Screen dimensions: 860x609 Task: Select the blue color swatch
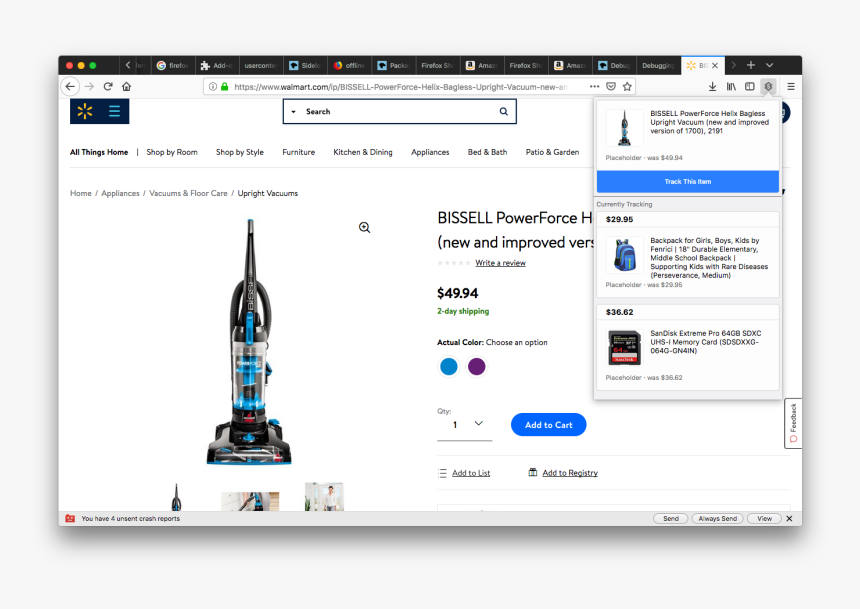pos(449,366)
